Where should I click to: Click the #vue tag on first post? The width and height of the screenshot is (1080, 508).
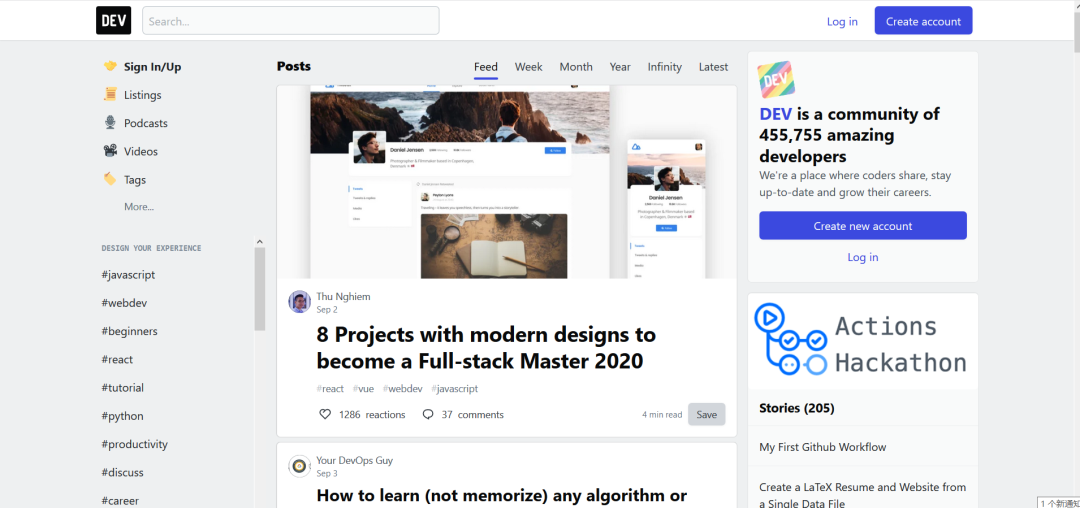pos(363,388)
